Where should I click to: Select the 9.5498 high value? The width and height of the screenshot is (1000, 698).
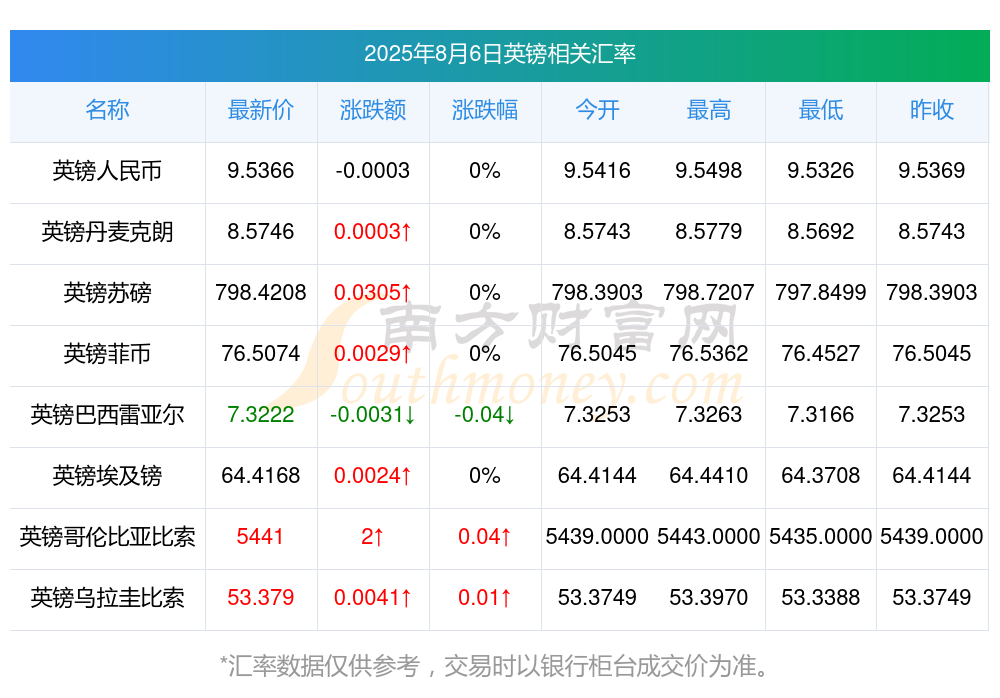coord(709,171)
